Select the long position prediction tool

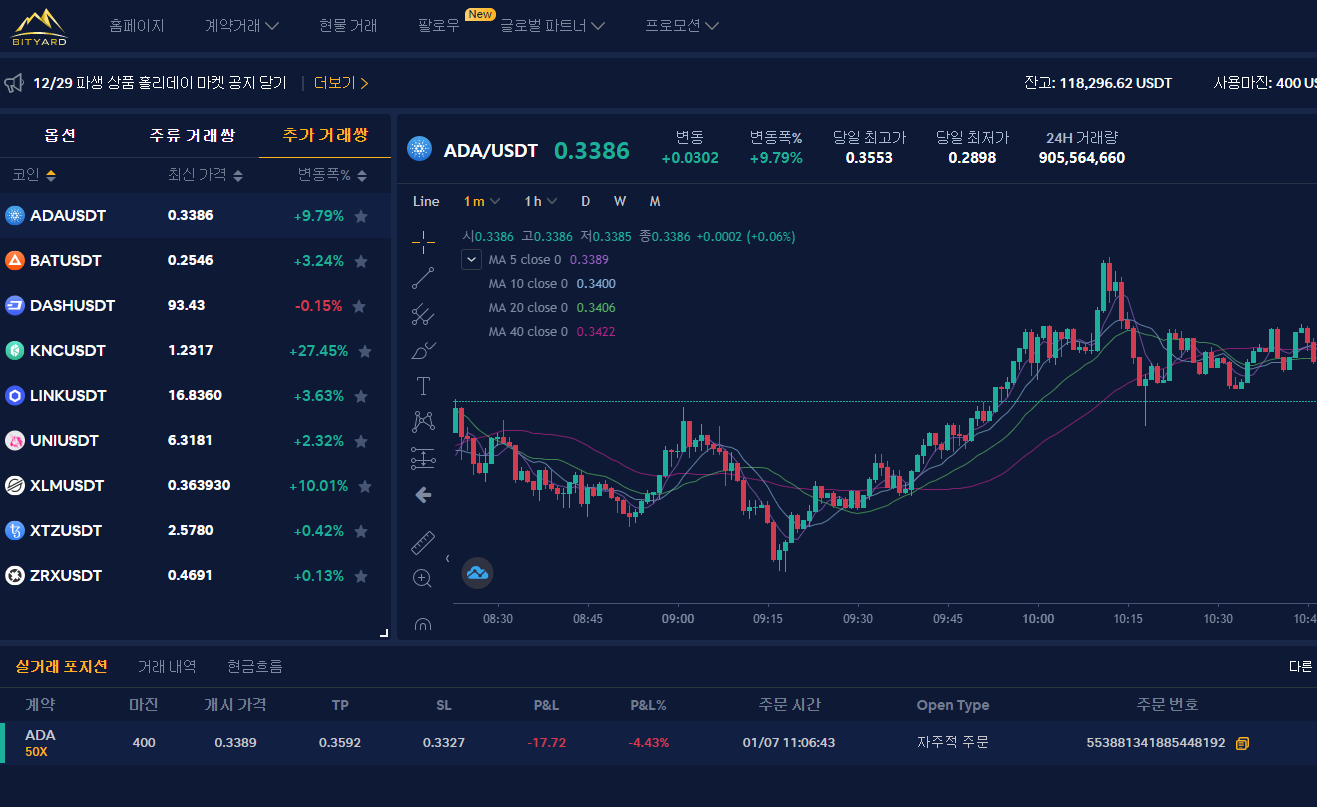(x=423, y=458)
